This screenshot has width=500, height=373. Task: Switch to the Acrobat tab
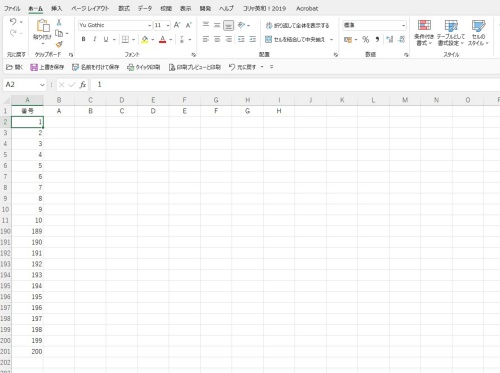(307, 8)
